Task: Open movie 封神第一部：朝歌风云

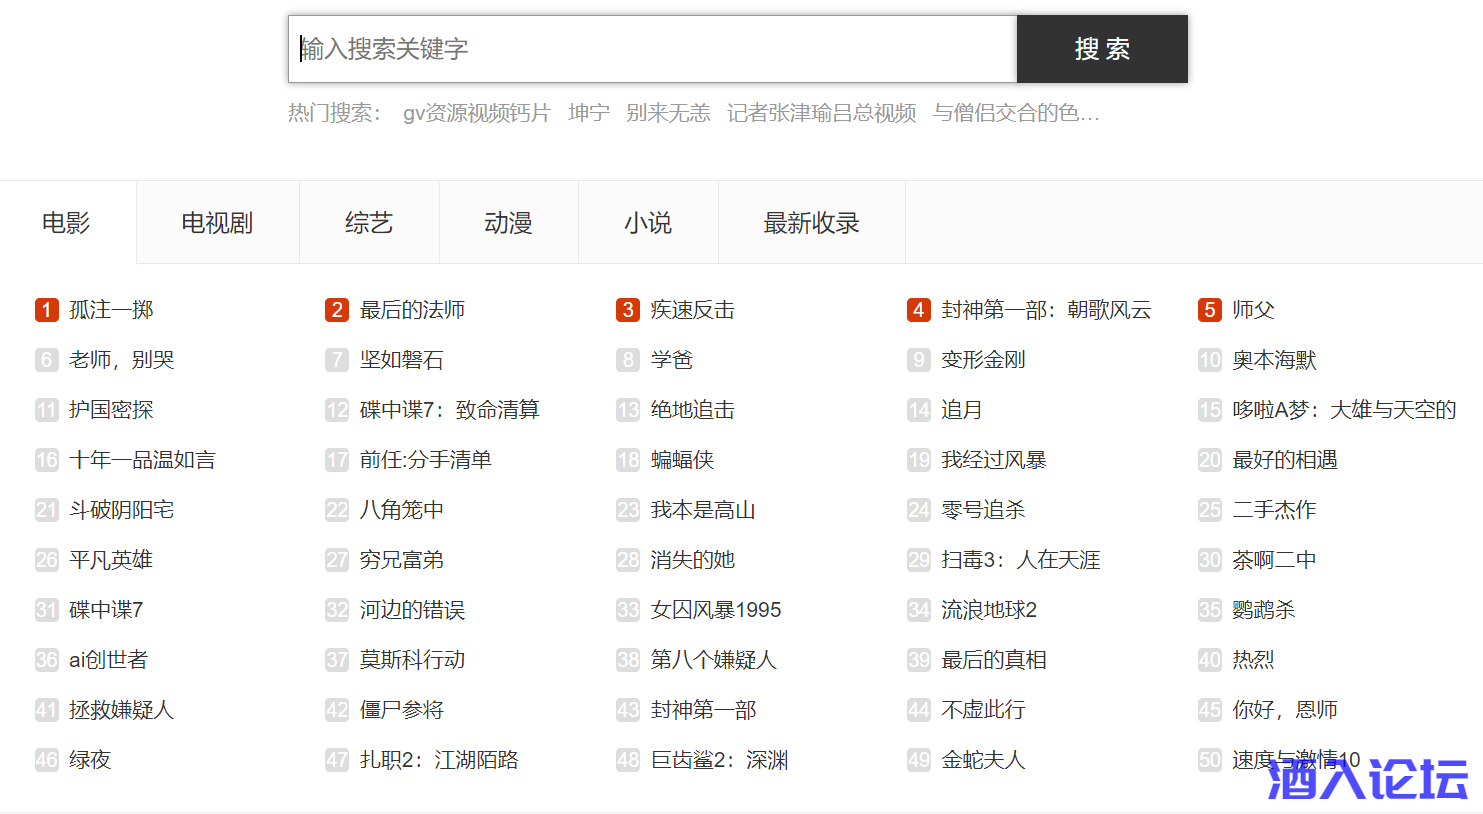Action: click(x=1046, y=310)
